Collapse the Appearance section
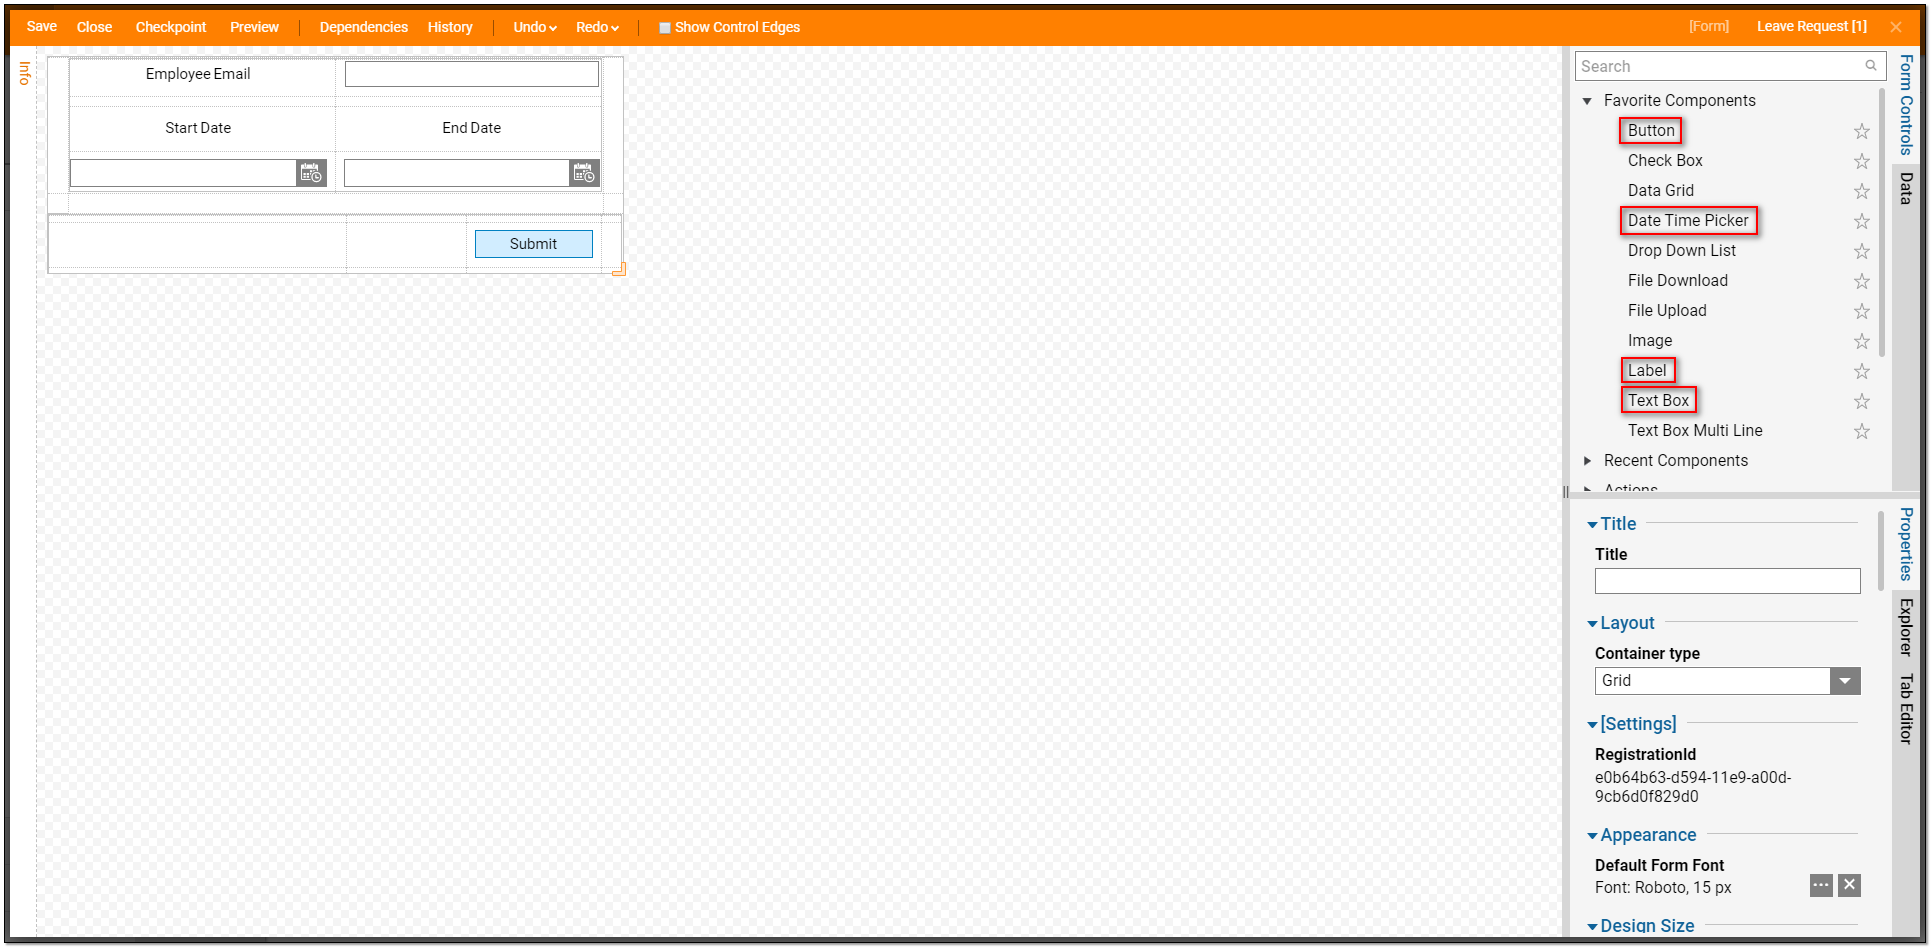The width and height of the screenshot is (1931, 948). click(x=1592, y=836)
